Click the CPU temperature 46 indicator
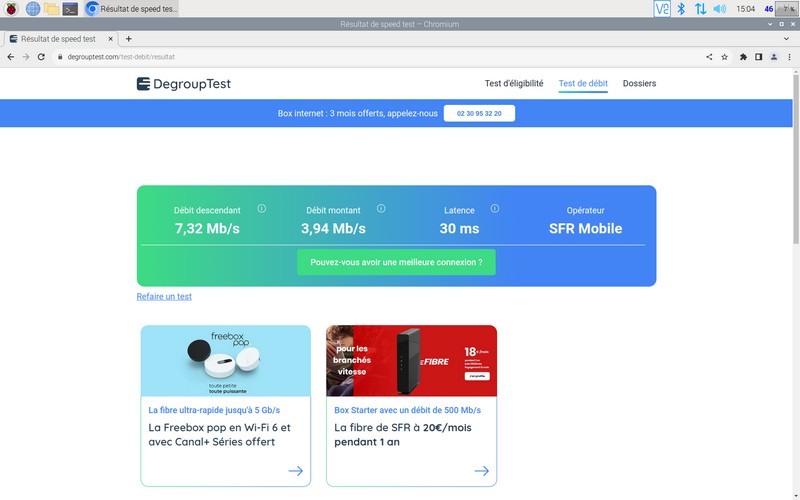This screenshot has width=800, height=500. tap(768, 9)
